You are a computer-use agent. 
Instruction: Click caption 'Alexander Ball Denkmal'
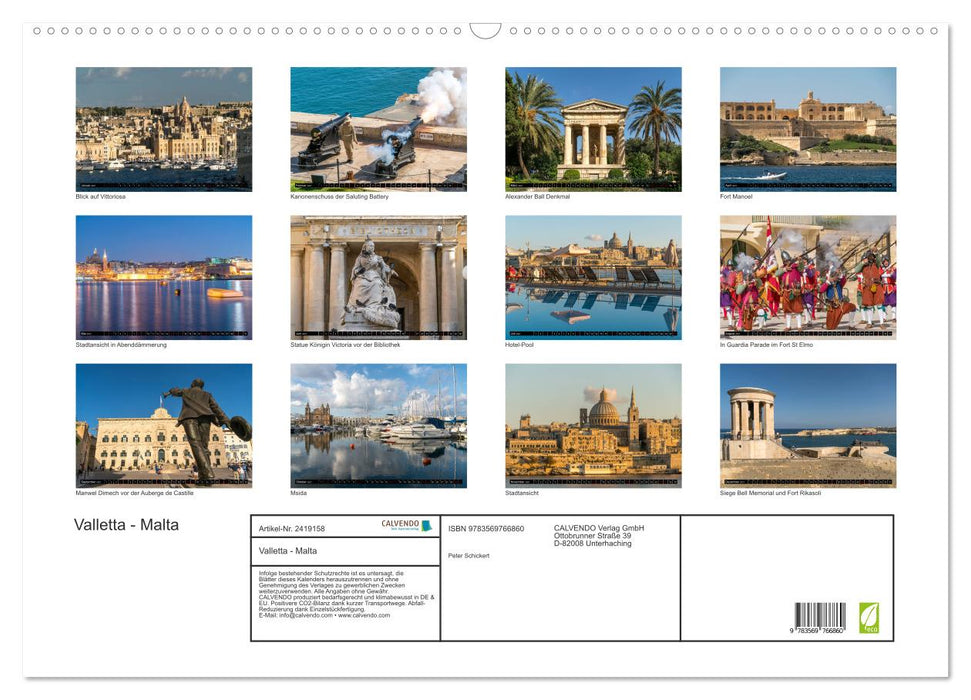538,196
